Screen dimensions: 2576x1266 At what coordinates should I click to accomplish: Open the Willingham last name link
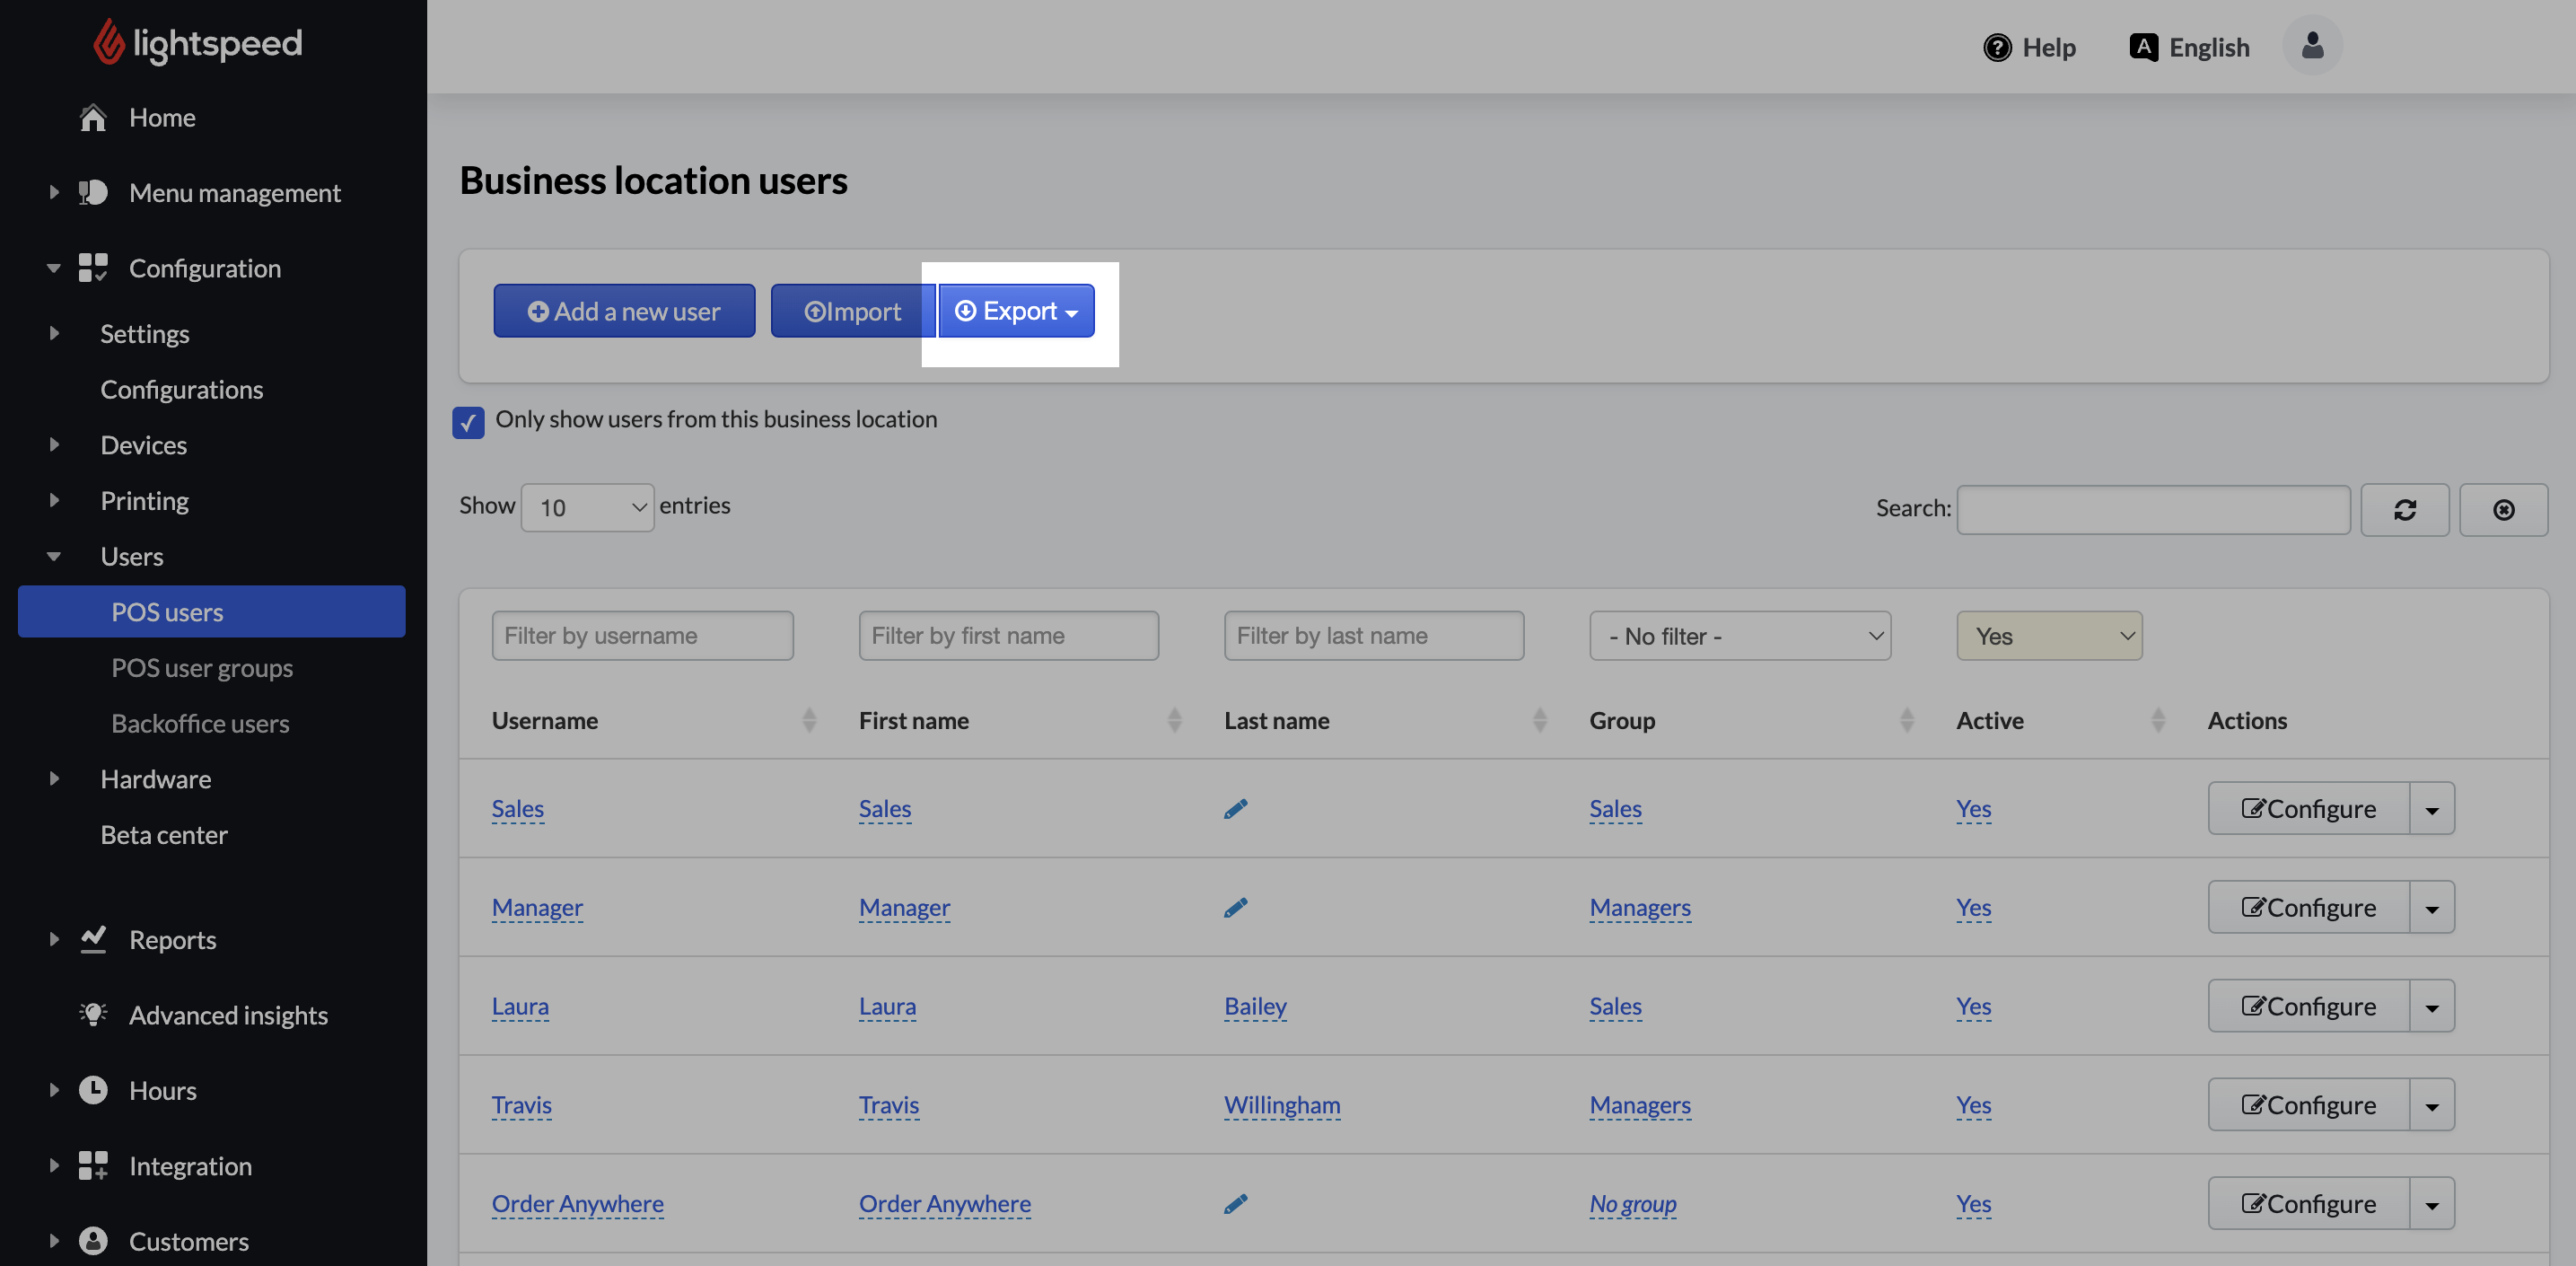(1282, 1105)
